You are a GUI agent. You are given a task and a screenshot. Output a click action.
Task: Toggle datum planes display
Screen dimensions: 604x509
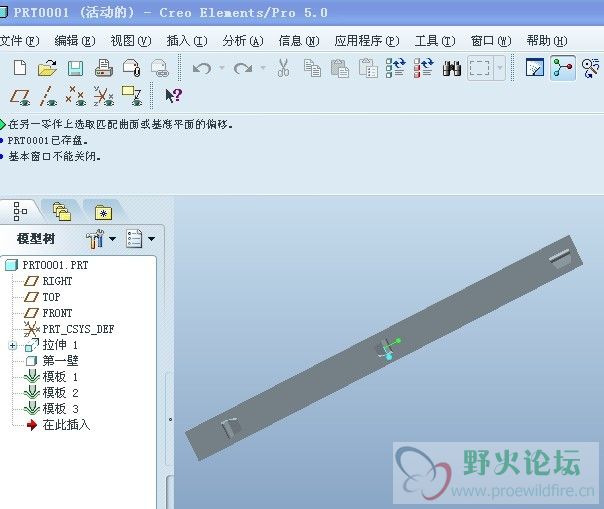20,96
